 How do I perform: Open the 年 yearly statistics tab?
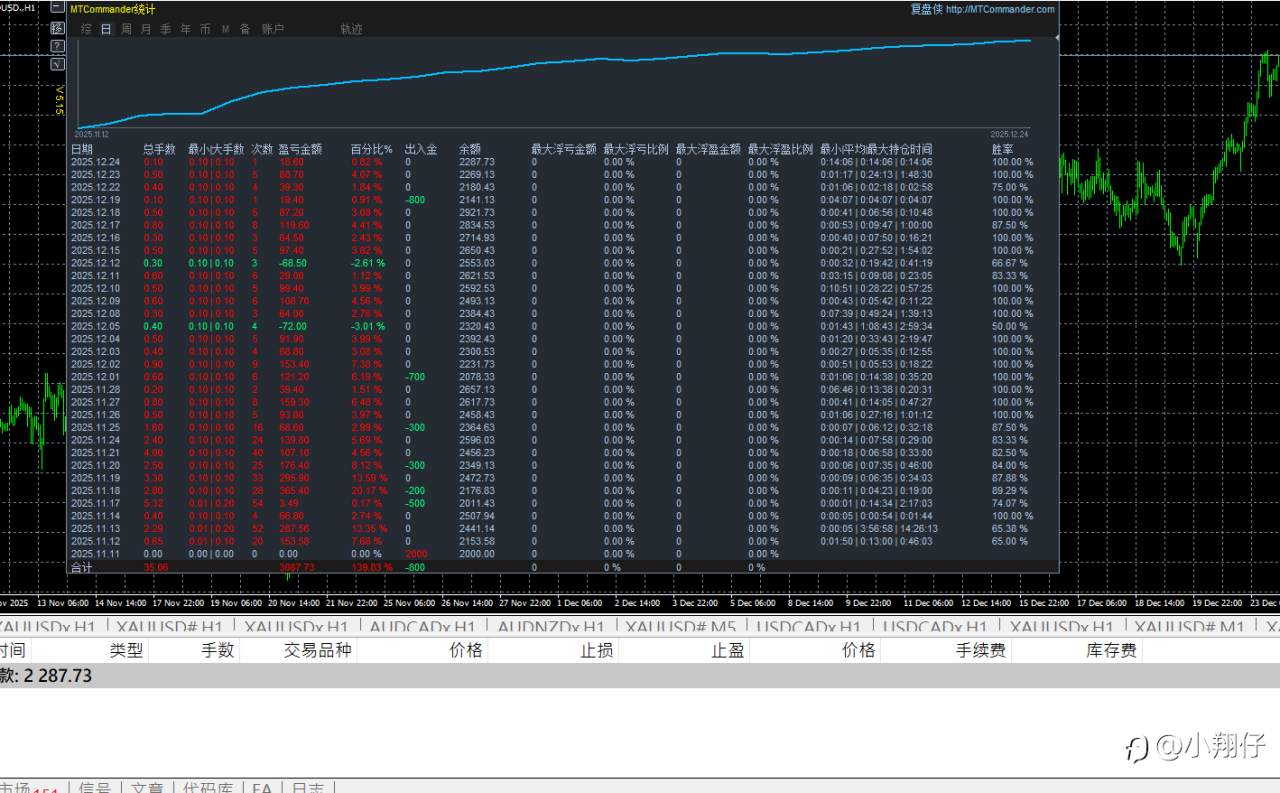(185, 29)
